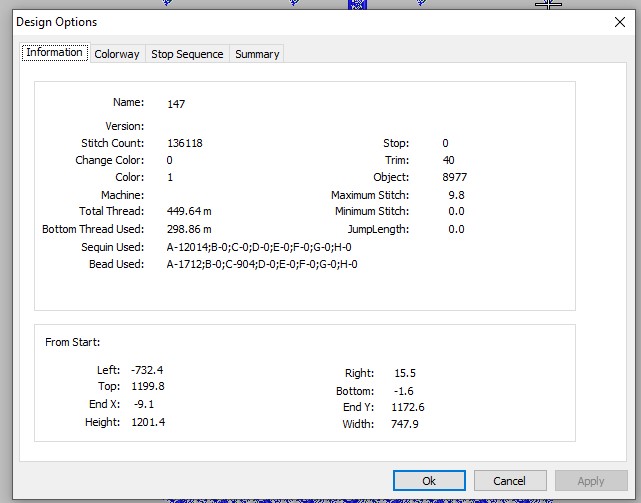Click the Change Color label

110,160
